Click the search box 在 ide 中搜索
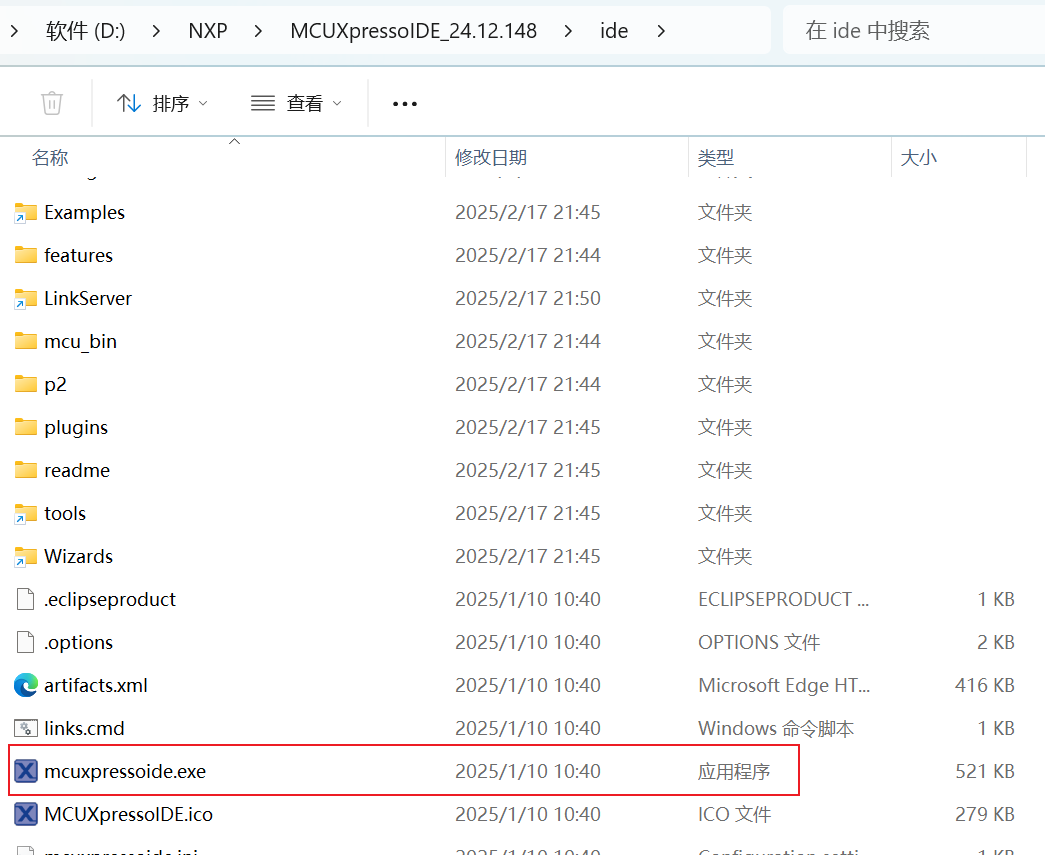The height and width of the screenshot is (855, 1045). [x=913, y=31]
